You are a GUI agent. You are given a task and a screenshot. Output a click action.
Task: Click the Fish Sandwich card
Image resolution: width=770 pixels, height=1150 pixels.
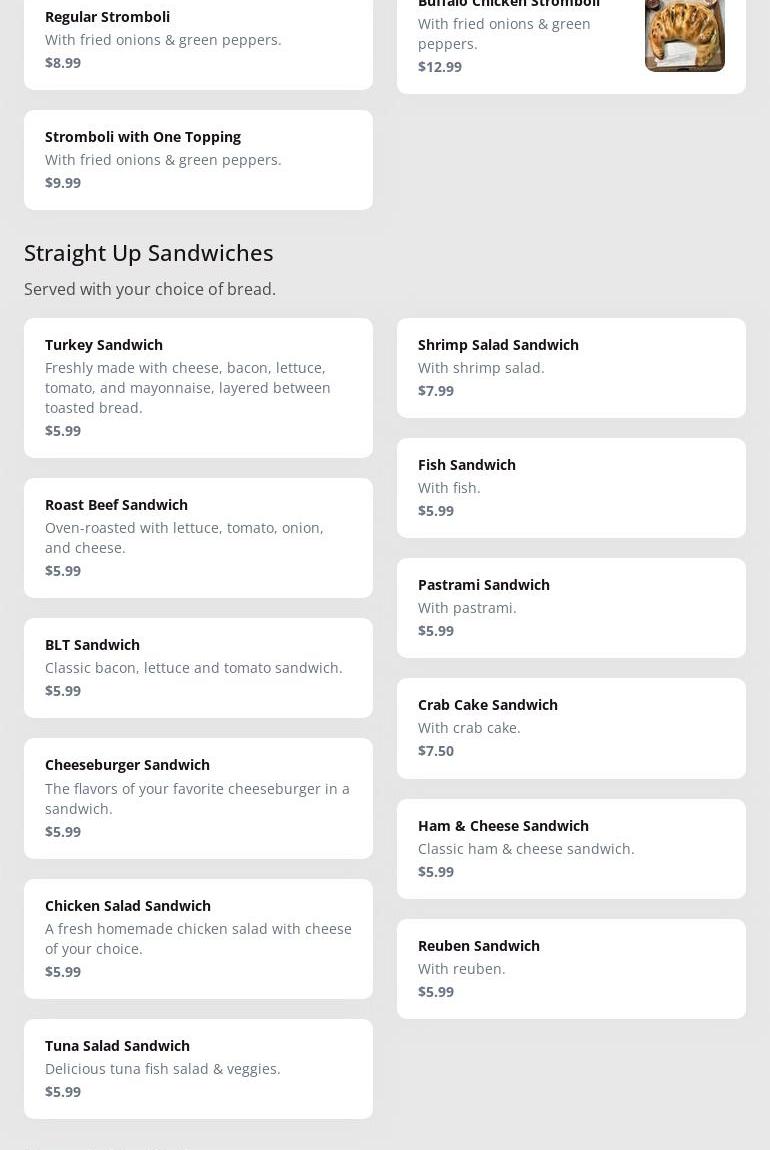(571, 488)
